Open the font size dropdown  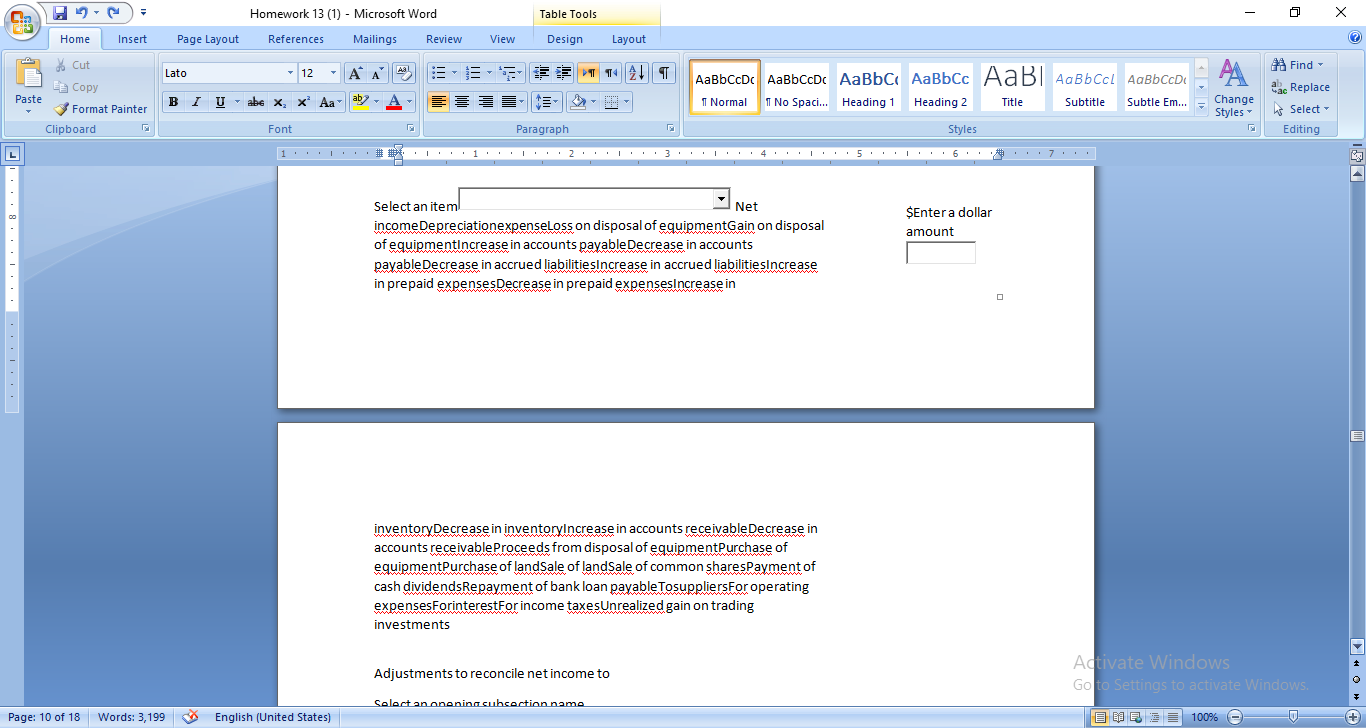(x=332, y=72)
